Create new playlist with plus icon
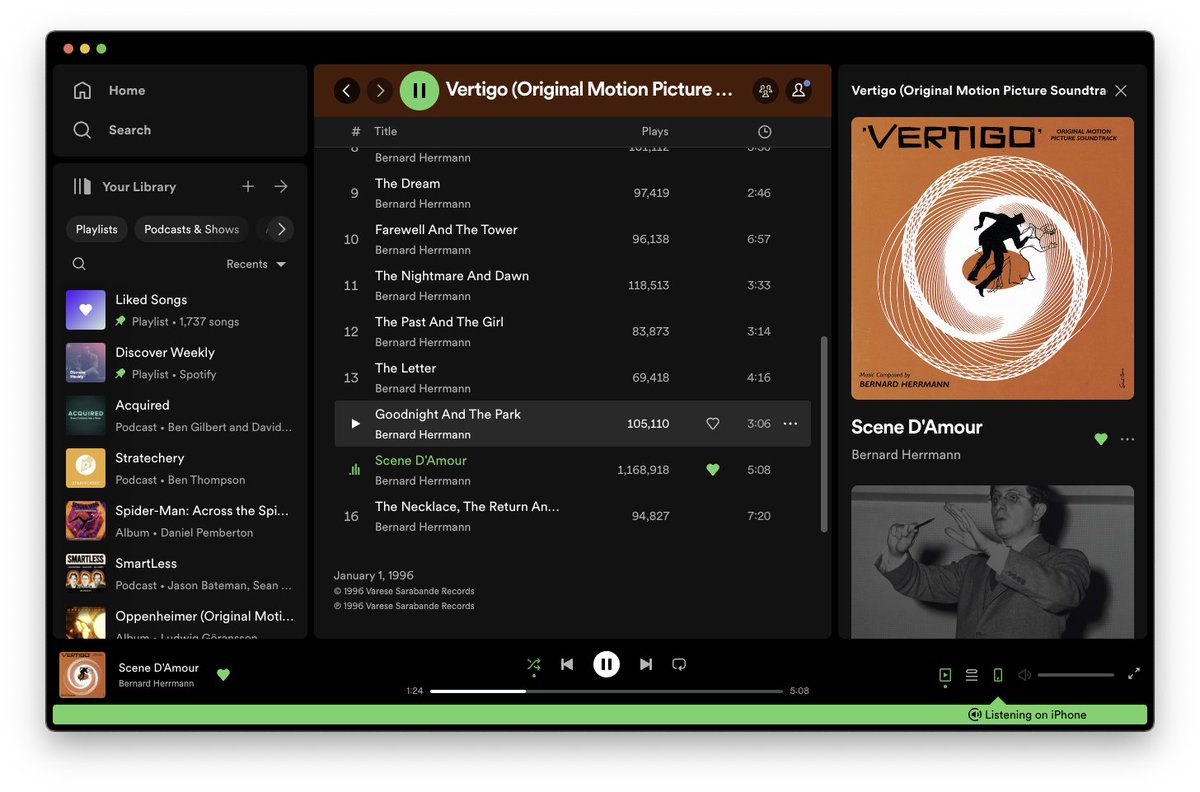Screen dimensions: 1200x792 click(248, 187)
